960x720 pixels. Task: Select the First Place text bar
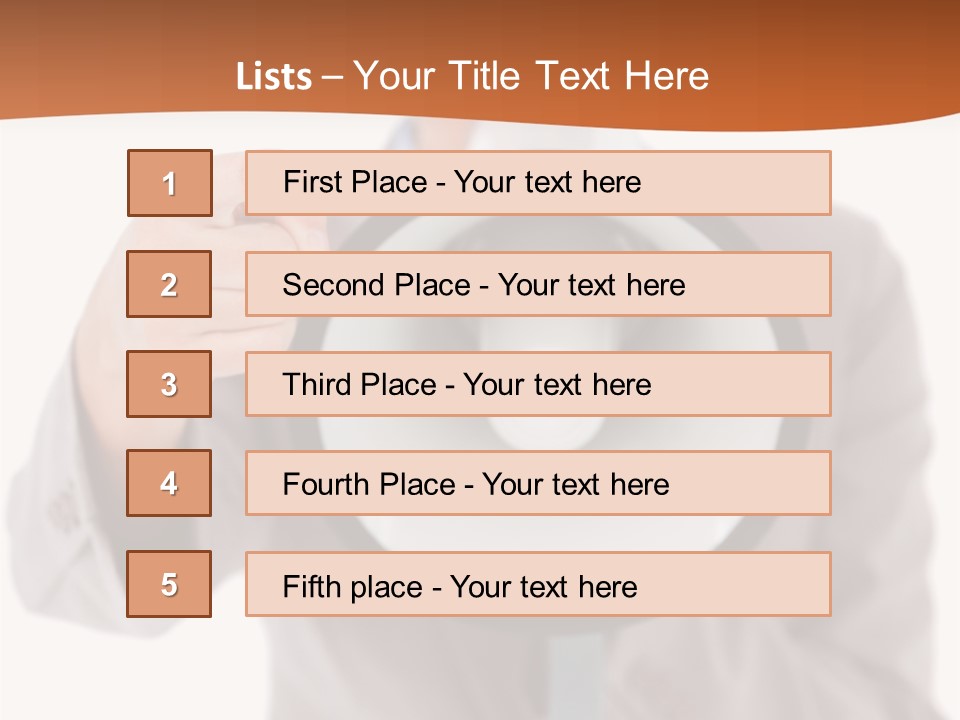click(x=538, y=183)
